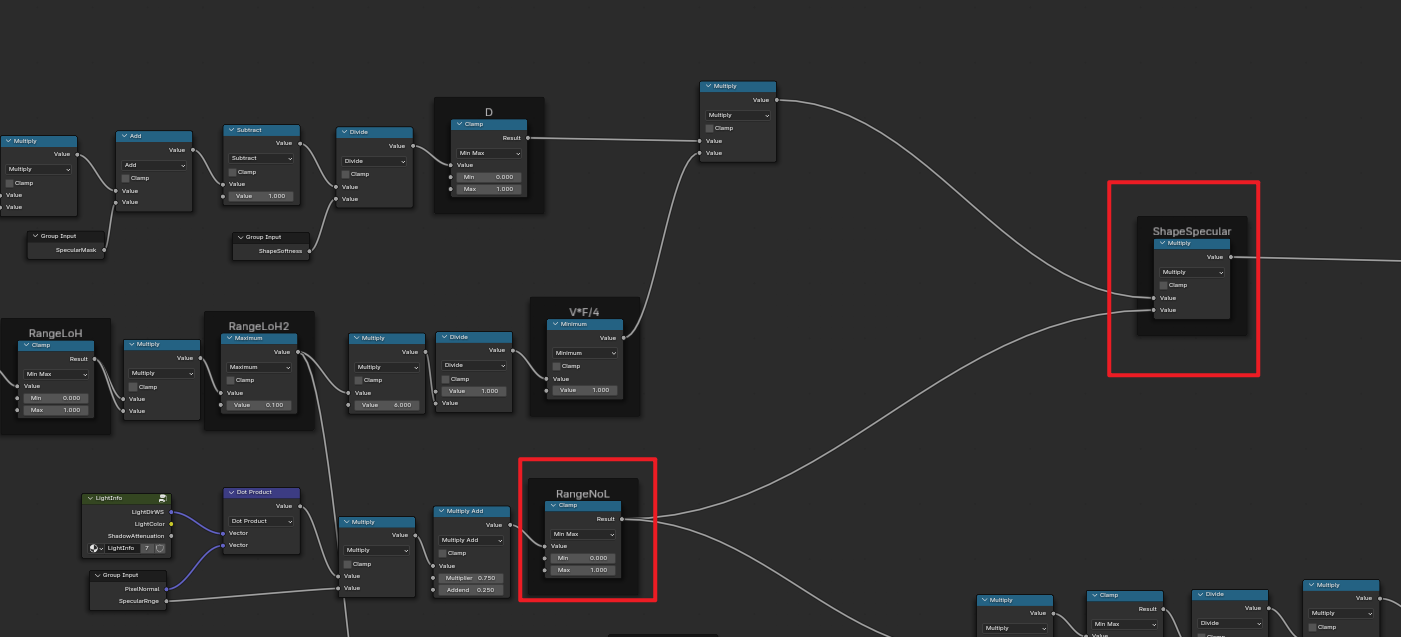Viewport: 1401px width, 637px height.
Task: Open the Minimum operation dropdown in V*F/4
Action: pos(585,353)
